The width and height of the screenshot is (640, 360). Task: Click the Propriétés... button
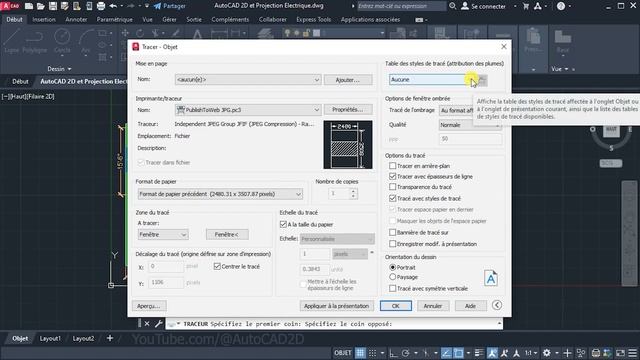coord(348,110)
